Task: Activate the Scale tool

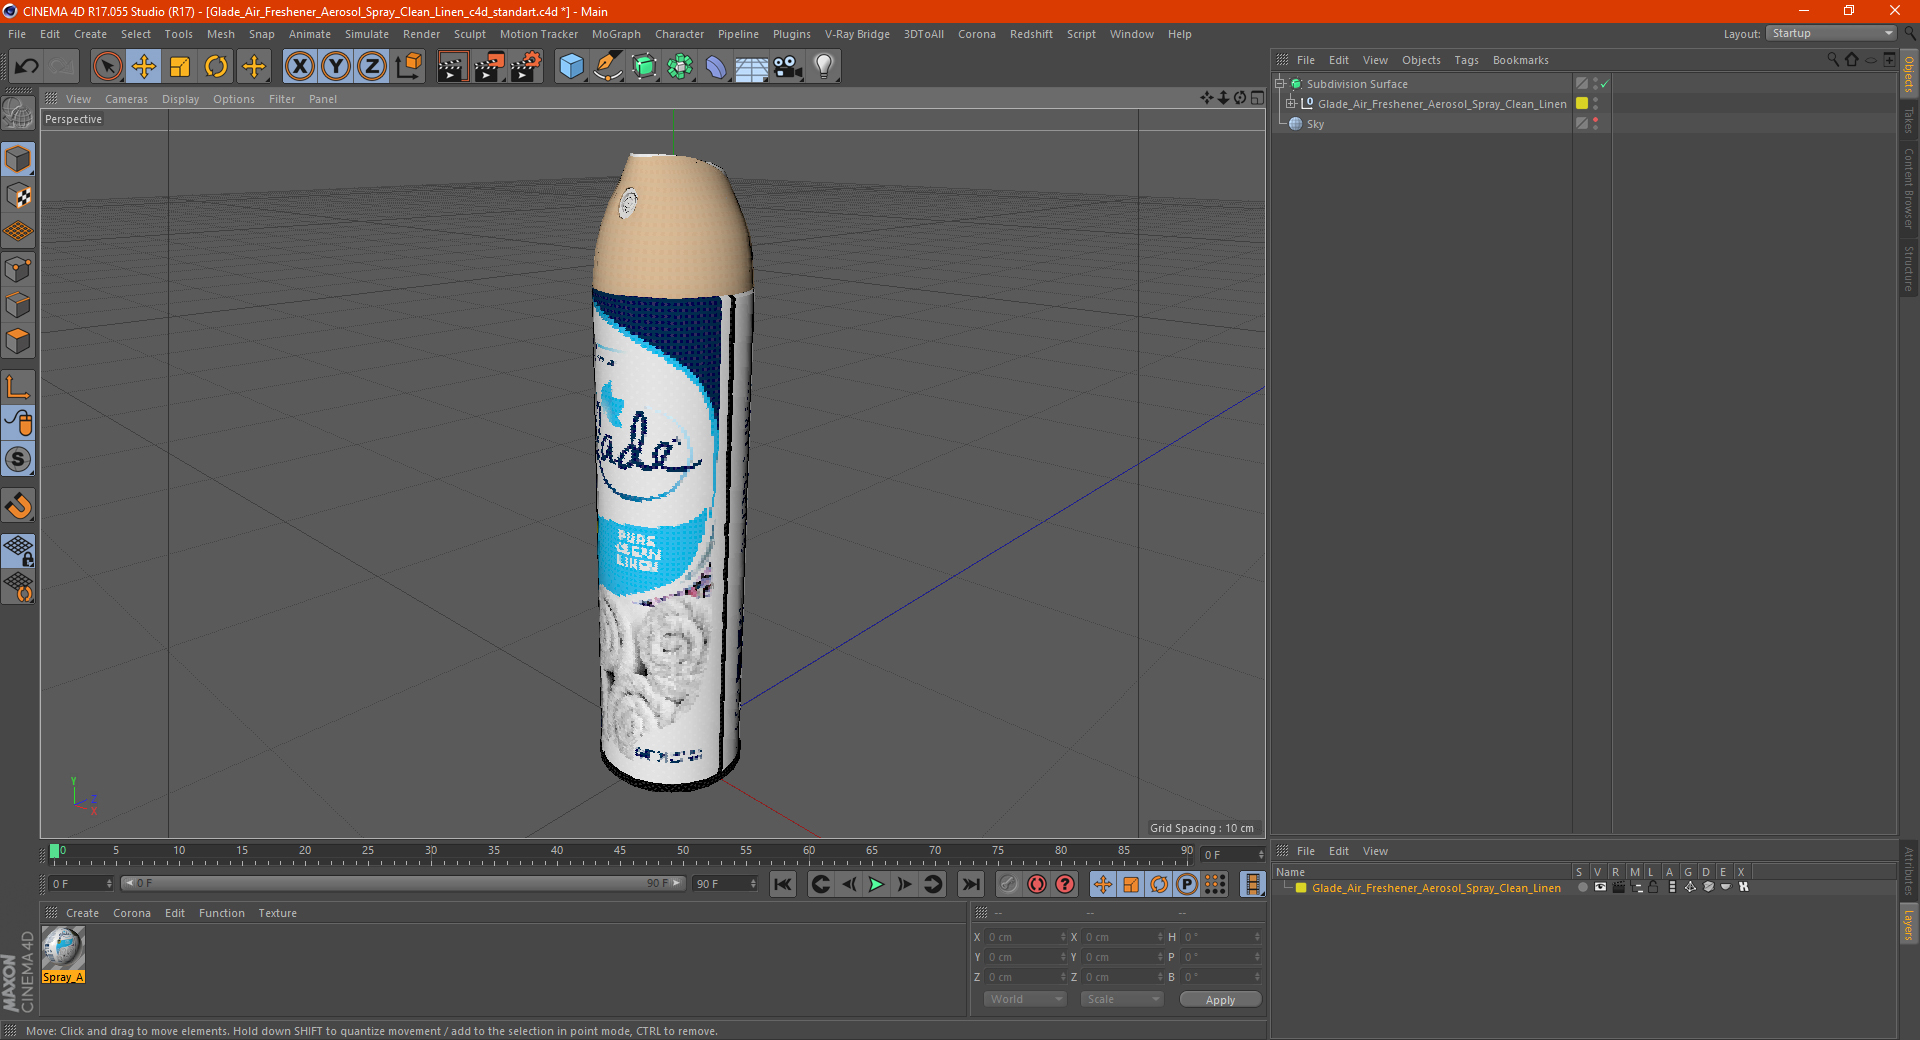Action: click(180, 67)
